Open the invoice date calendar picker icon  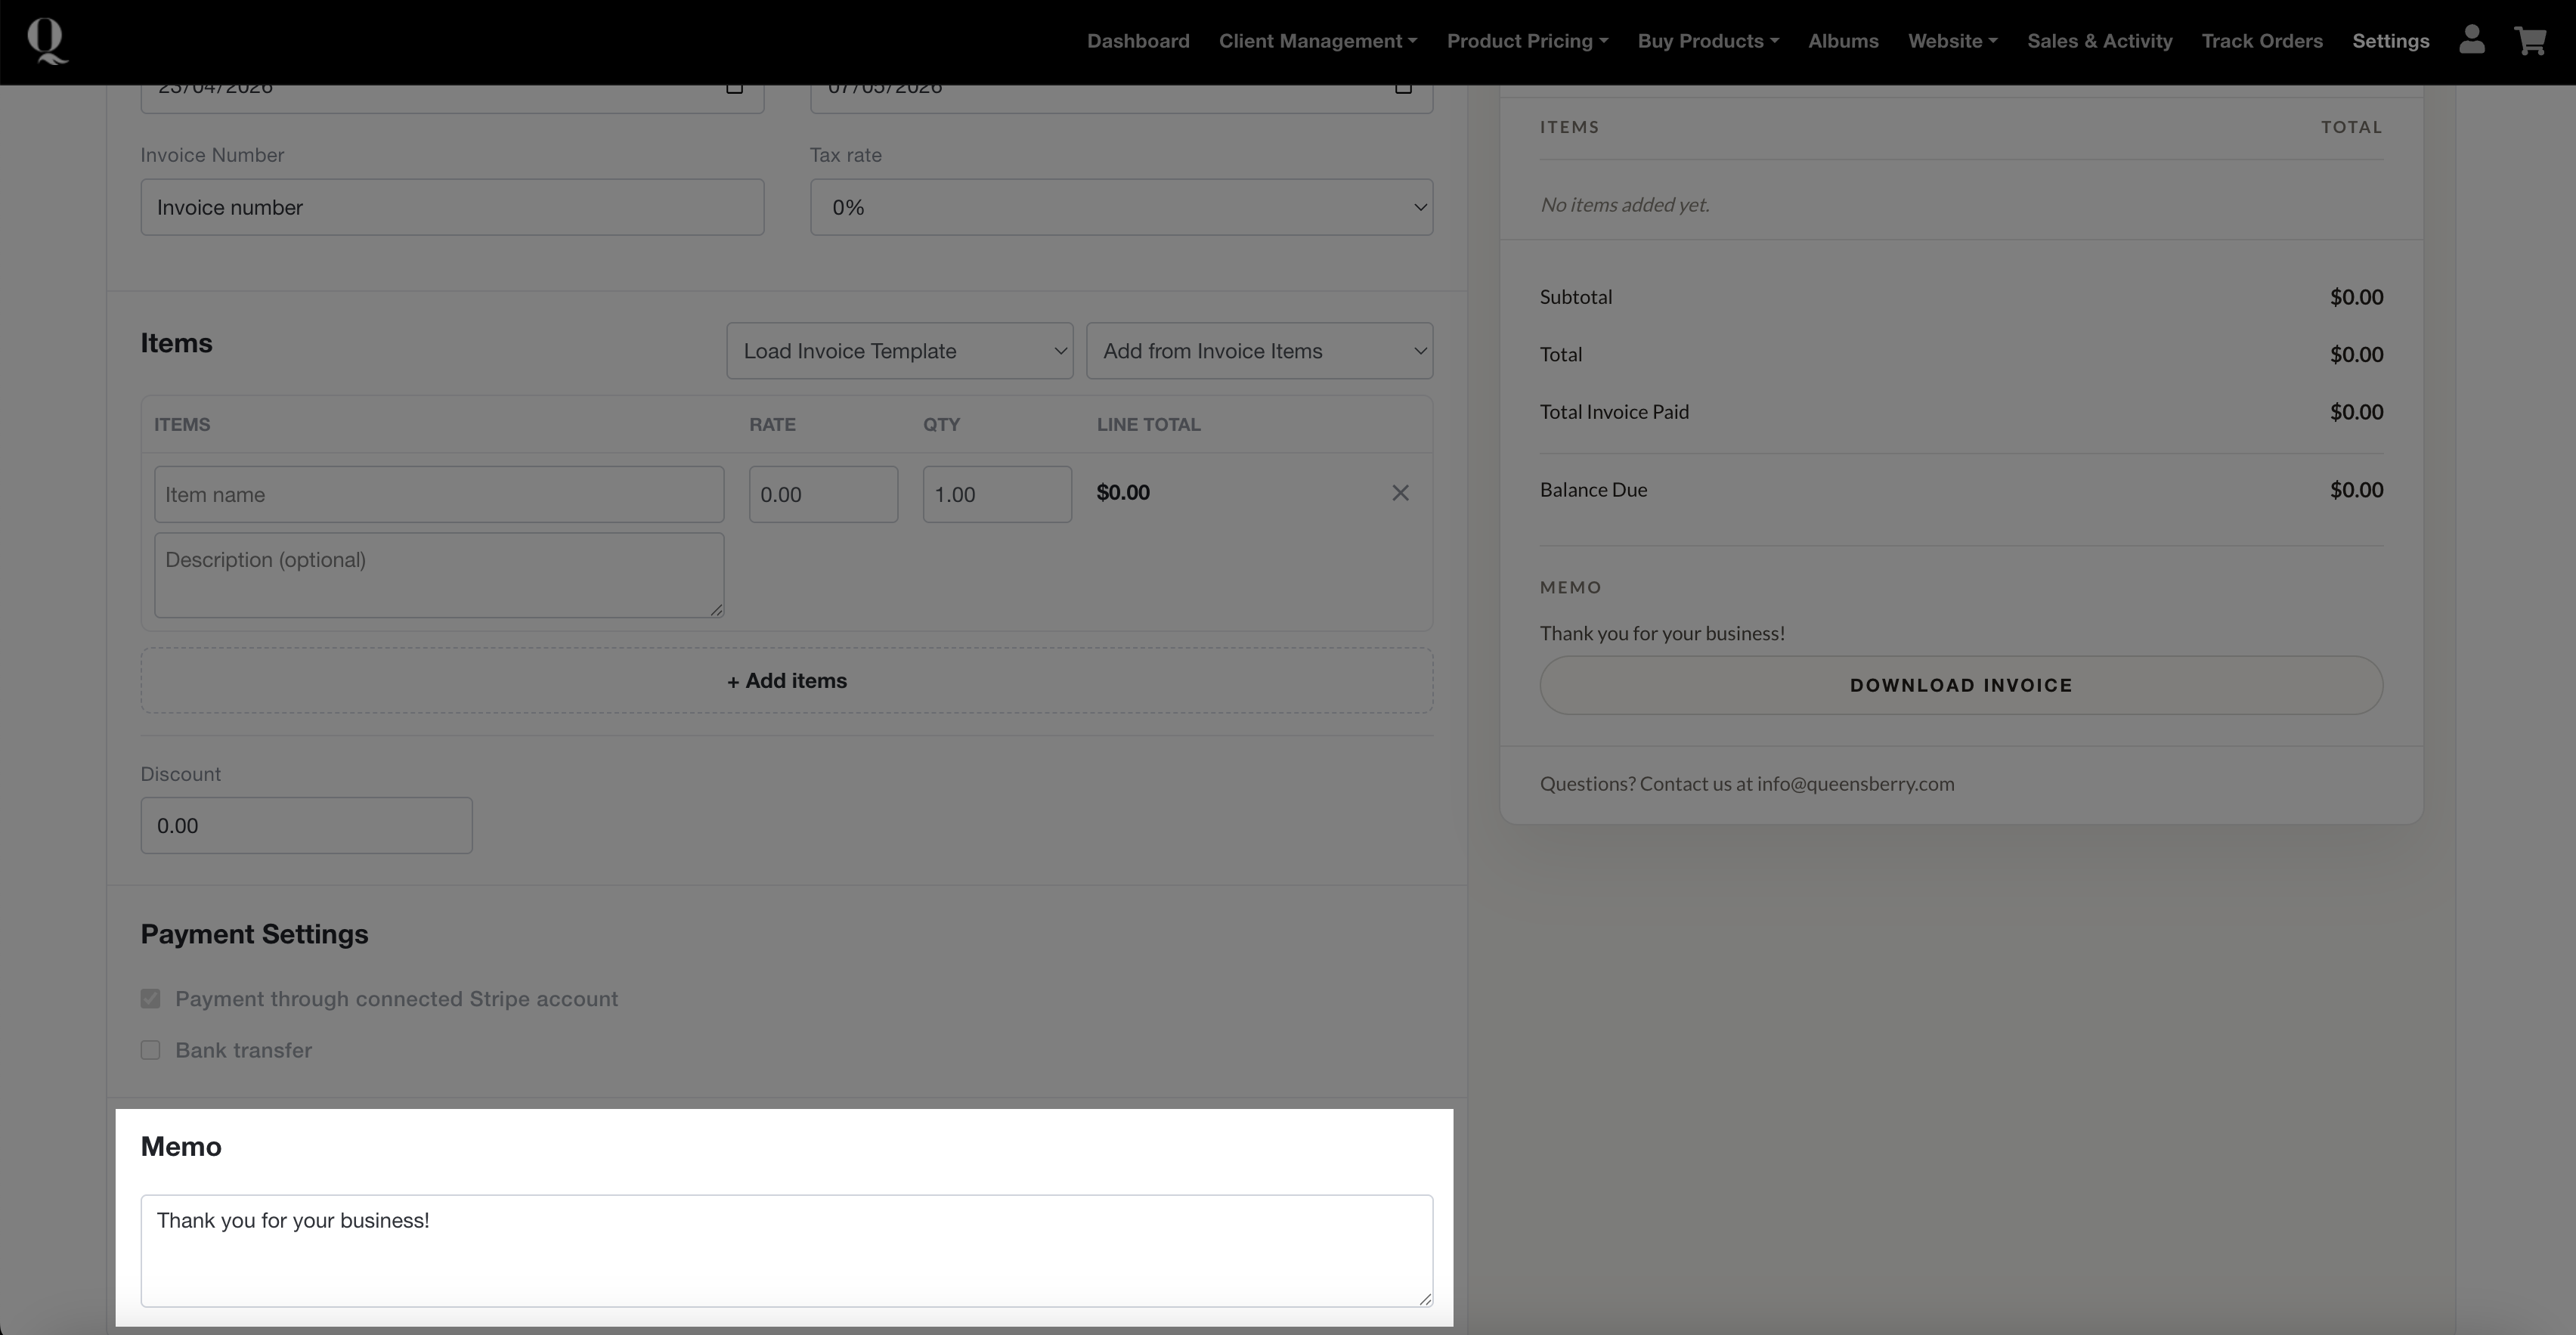tap(735, 88)
